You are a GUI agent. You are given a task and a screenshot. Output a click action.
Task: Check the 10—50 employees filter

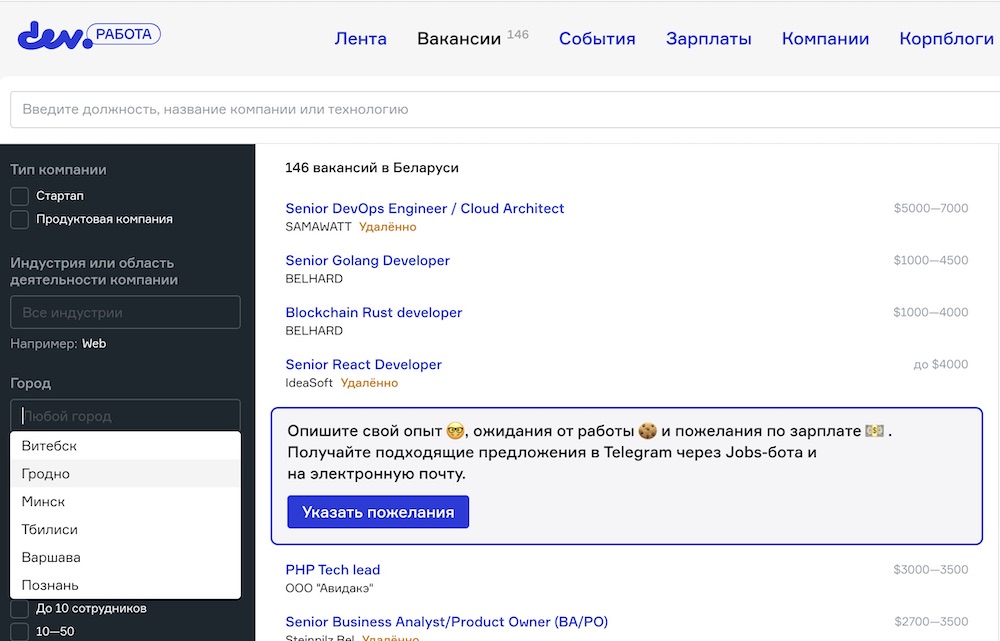click(17, 630)
